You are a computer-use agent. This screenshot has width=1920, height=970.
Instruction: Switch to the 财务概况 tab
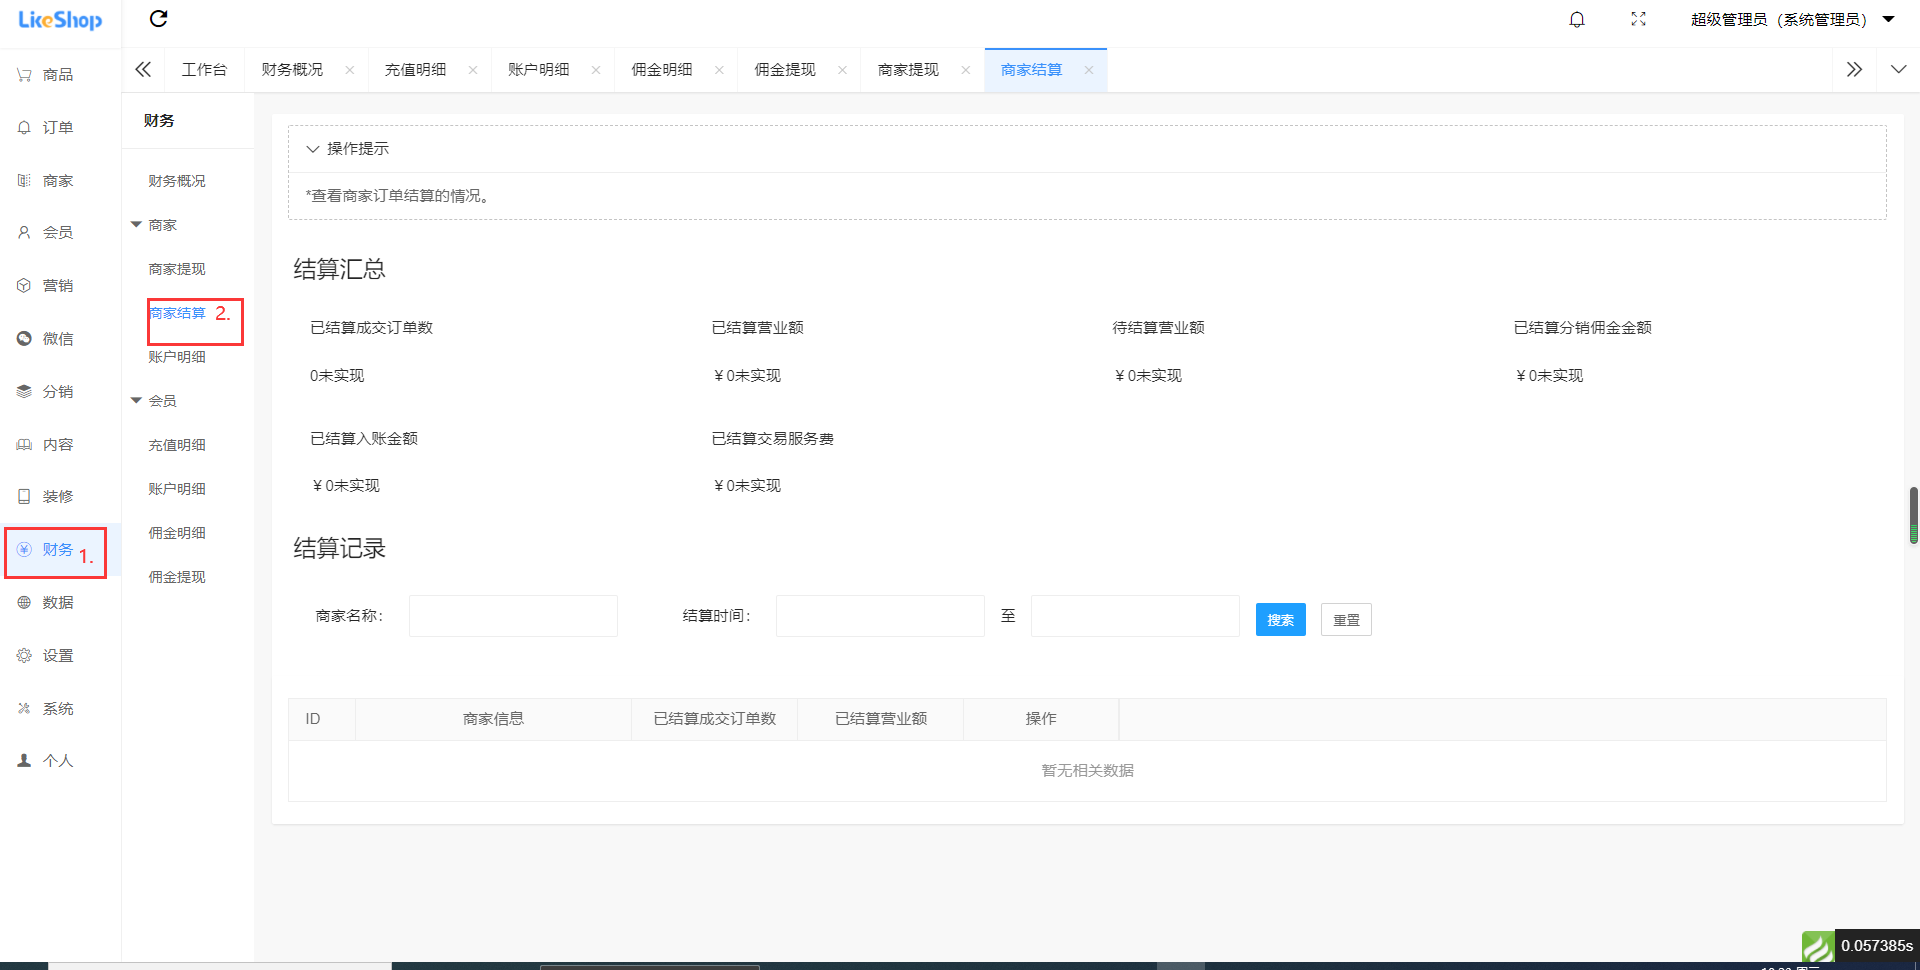(292, 70)
